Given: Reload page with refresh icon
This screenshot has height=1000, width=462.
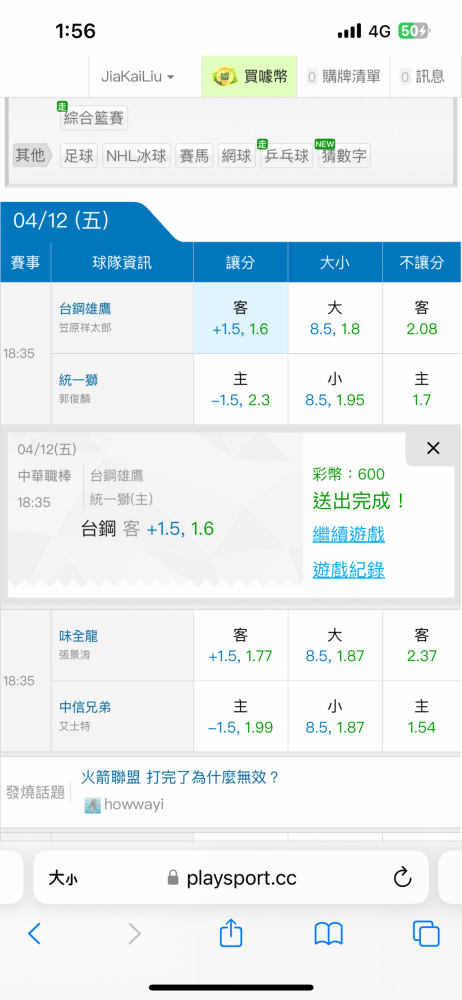Looking at the screenshot, I should click(x=402, y=878).
